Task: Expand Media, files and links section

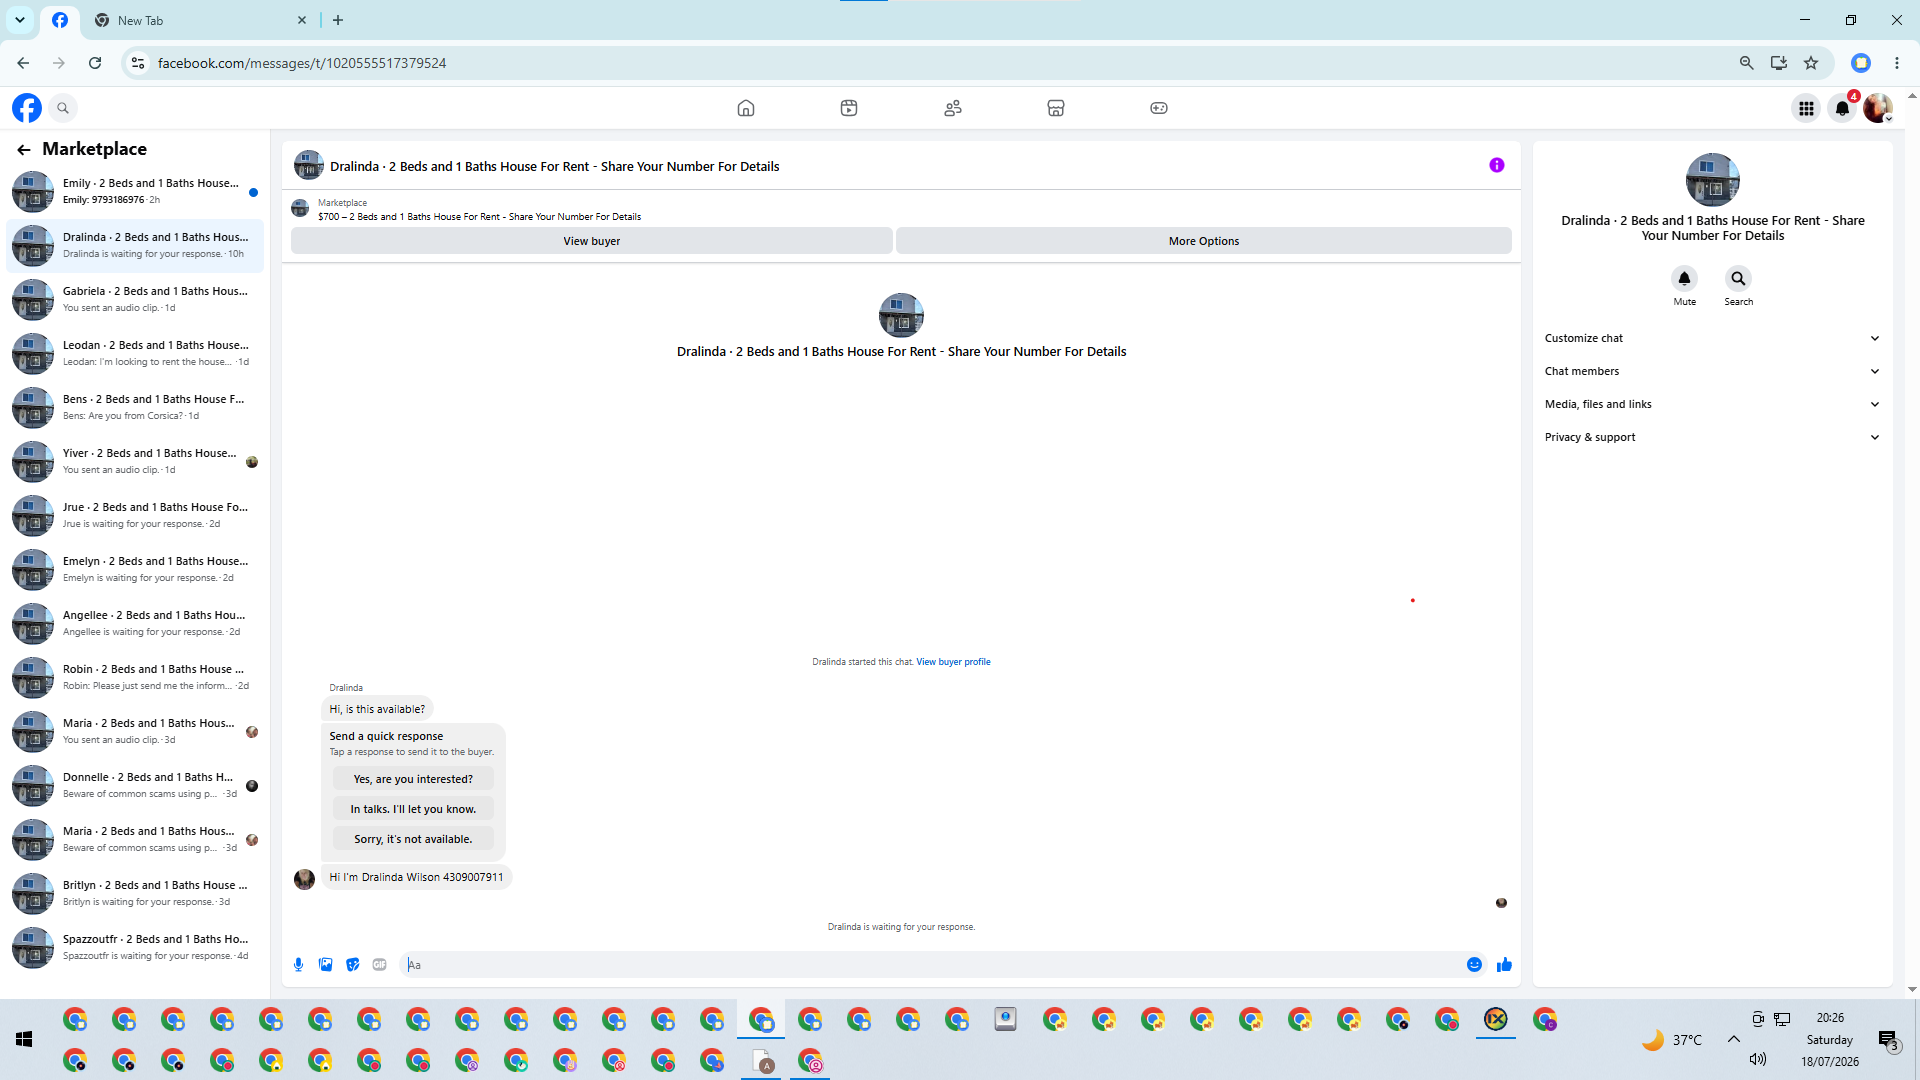Action: 1712,404
